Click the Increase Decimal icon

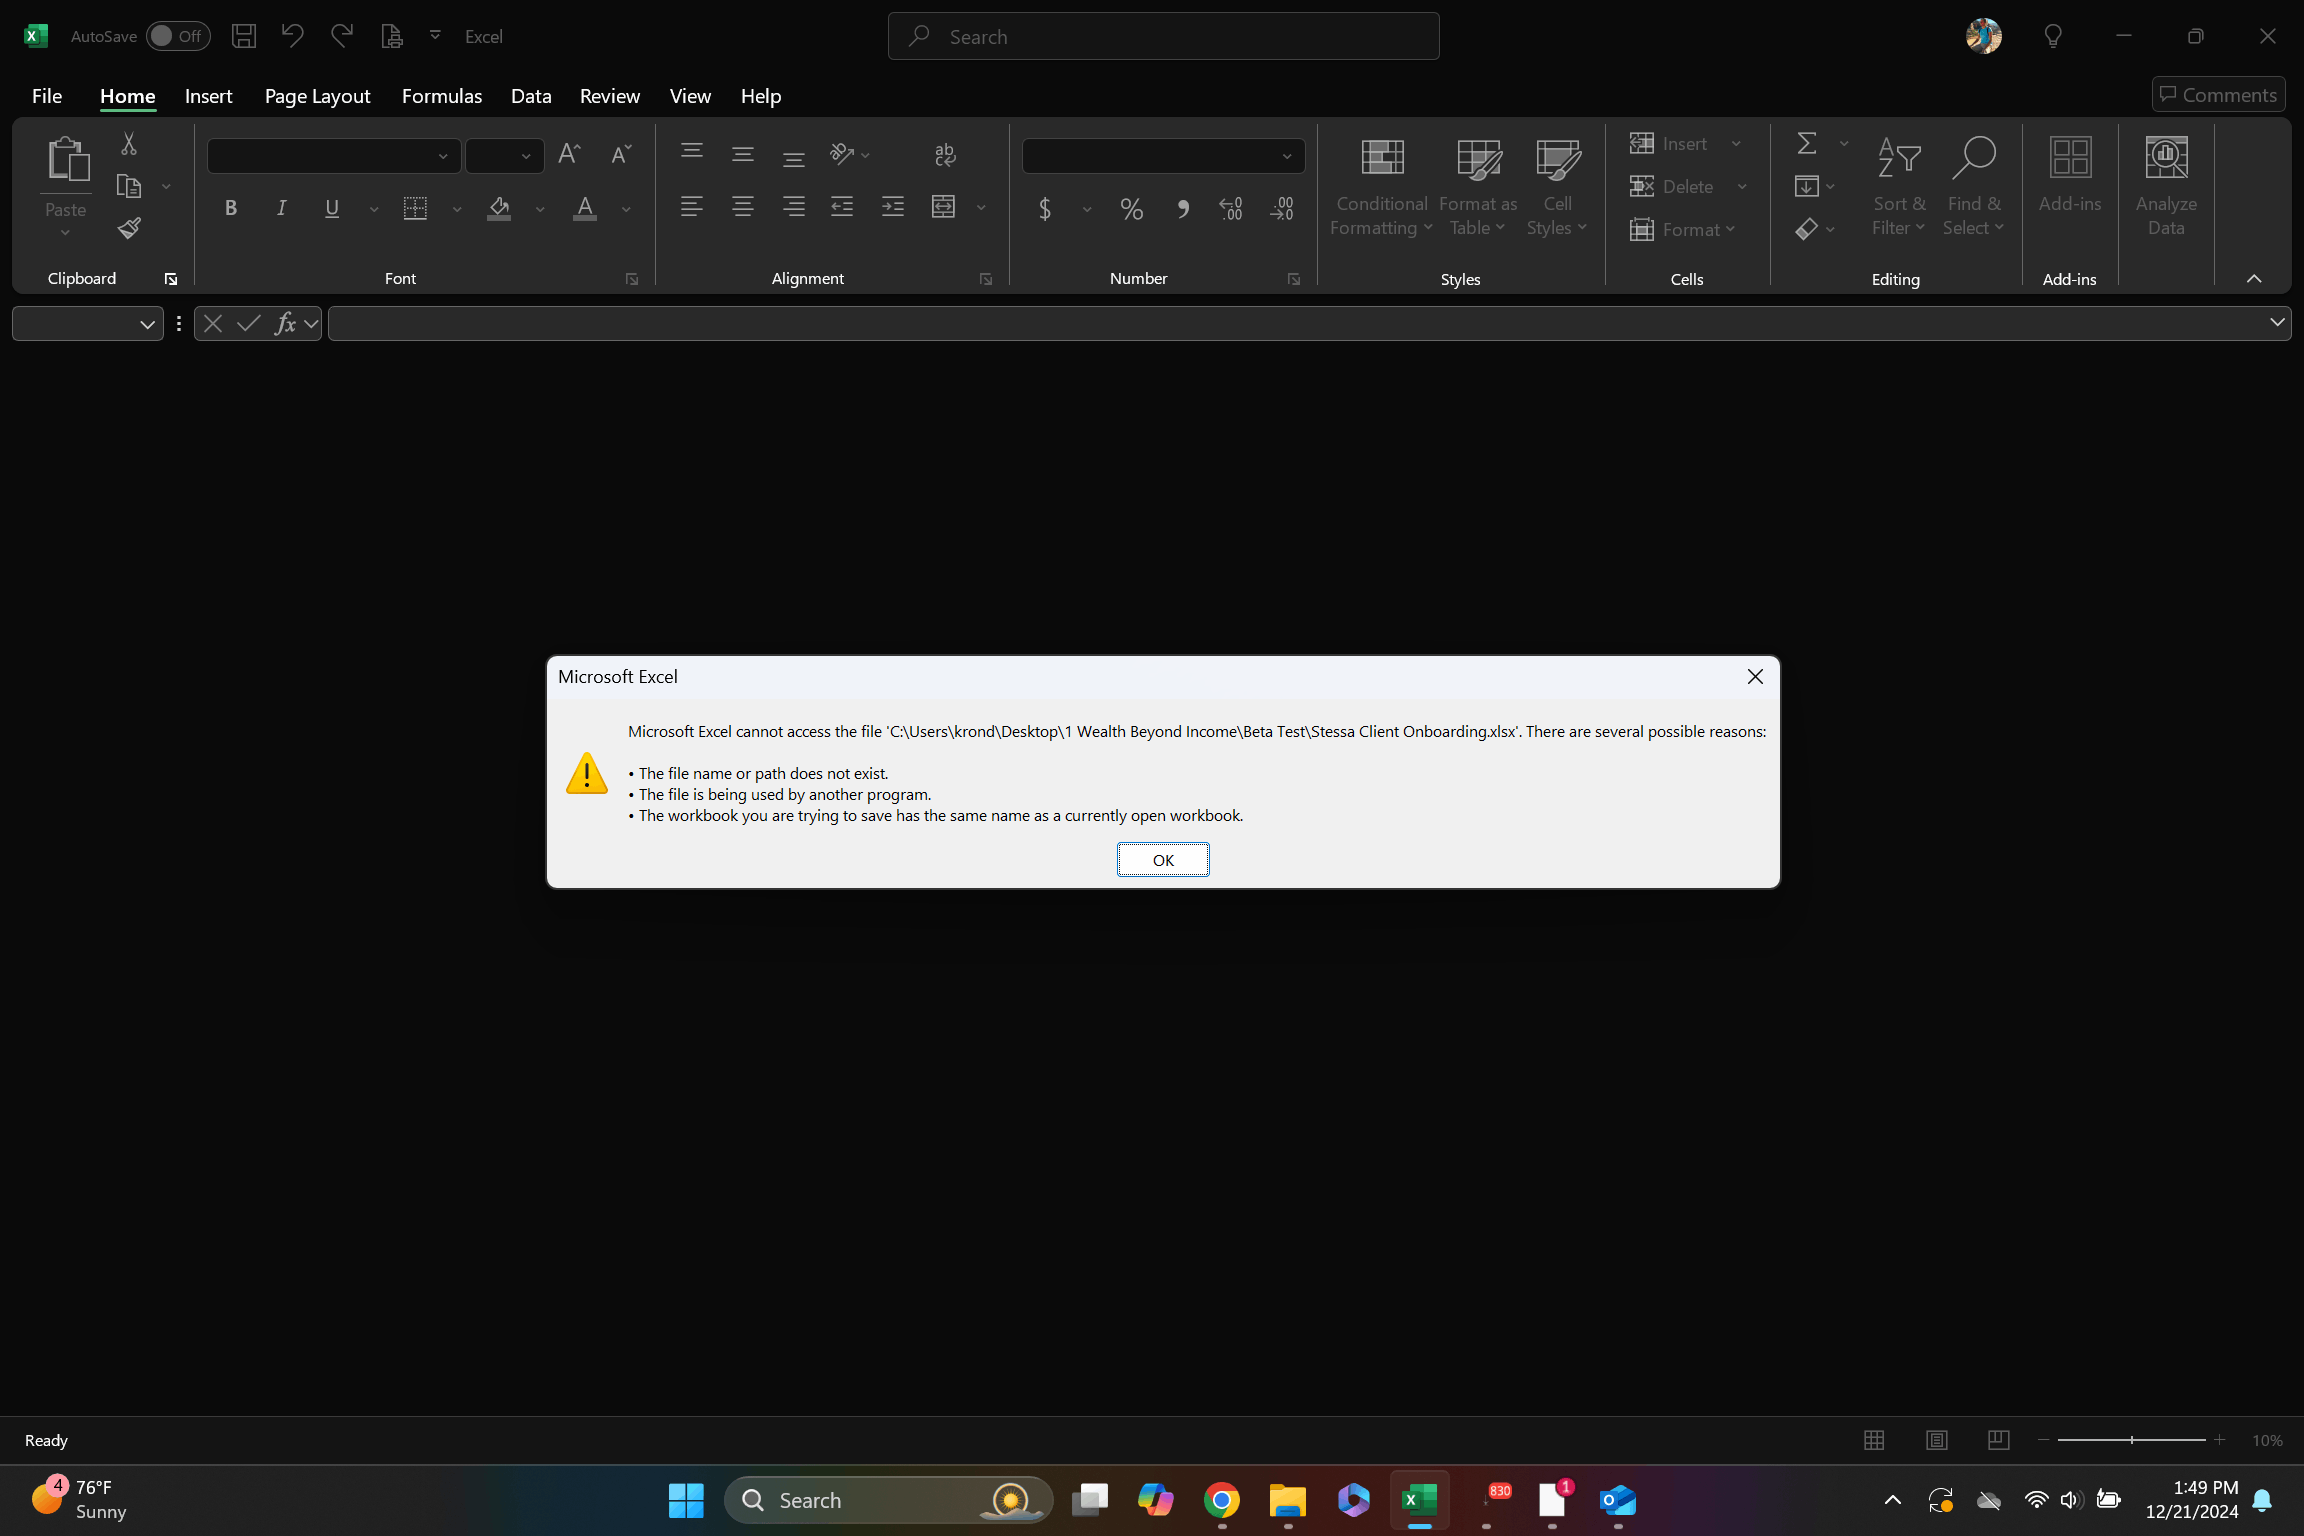(x=1229, y=208)
